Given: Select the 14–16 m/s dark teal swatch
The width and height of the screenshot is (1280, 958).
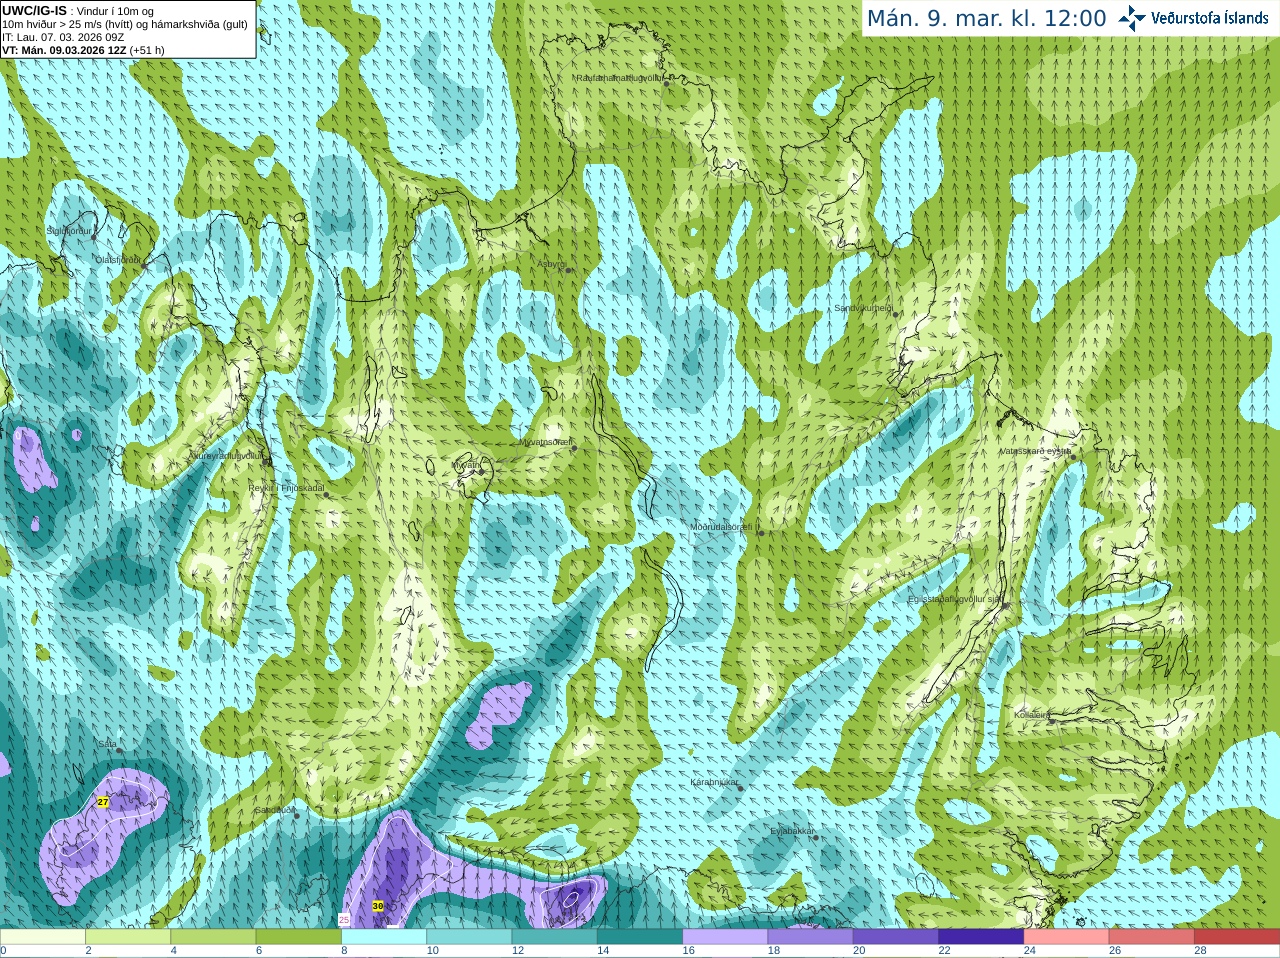Looking at the screenshot, I should [x=640, y=937].
